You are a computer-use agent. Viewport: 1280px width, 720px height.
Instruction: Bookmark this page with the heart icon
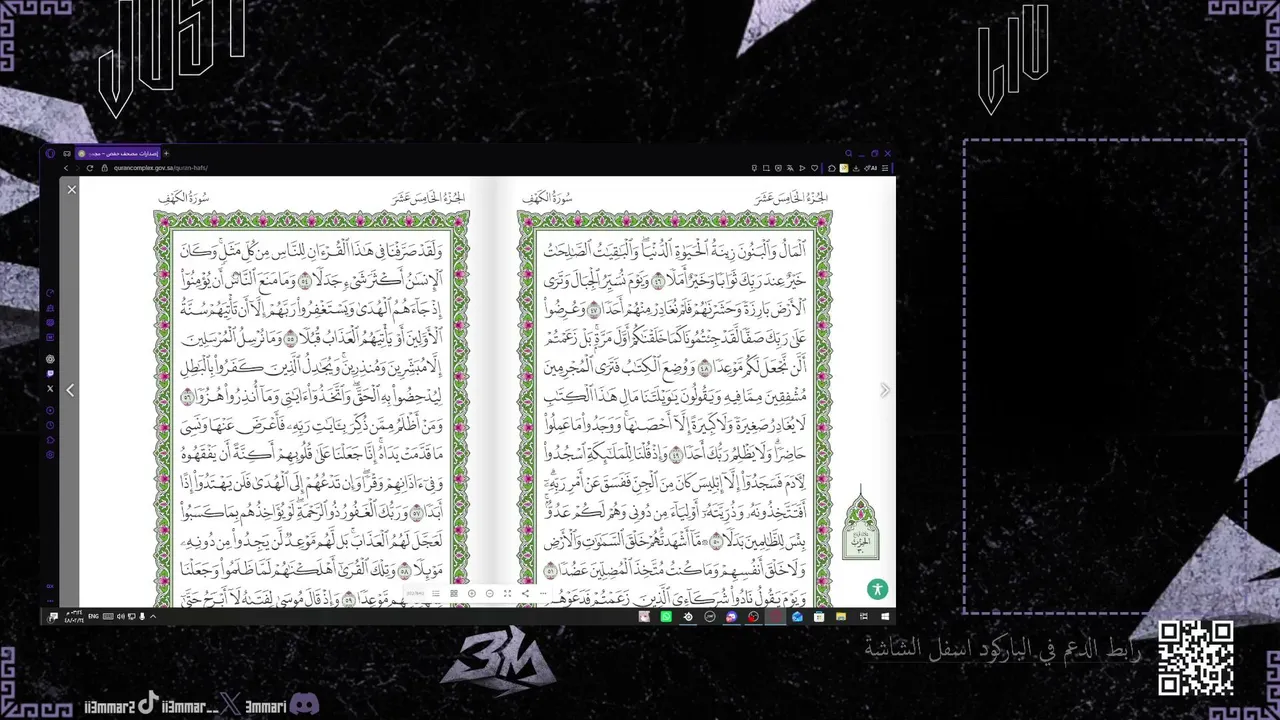point(816,168)
